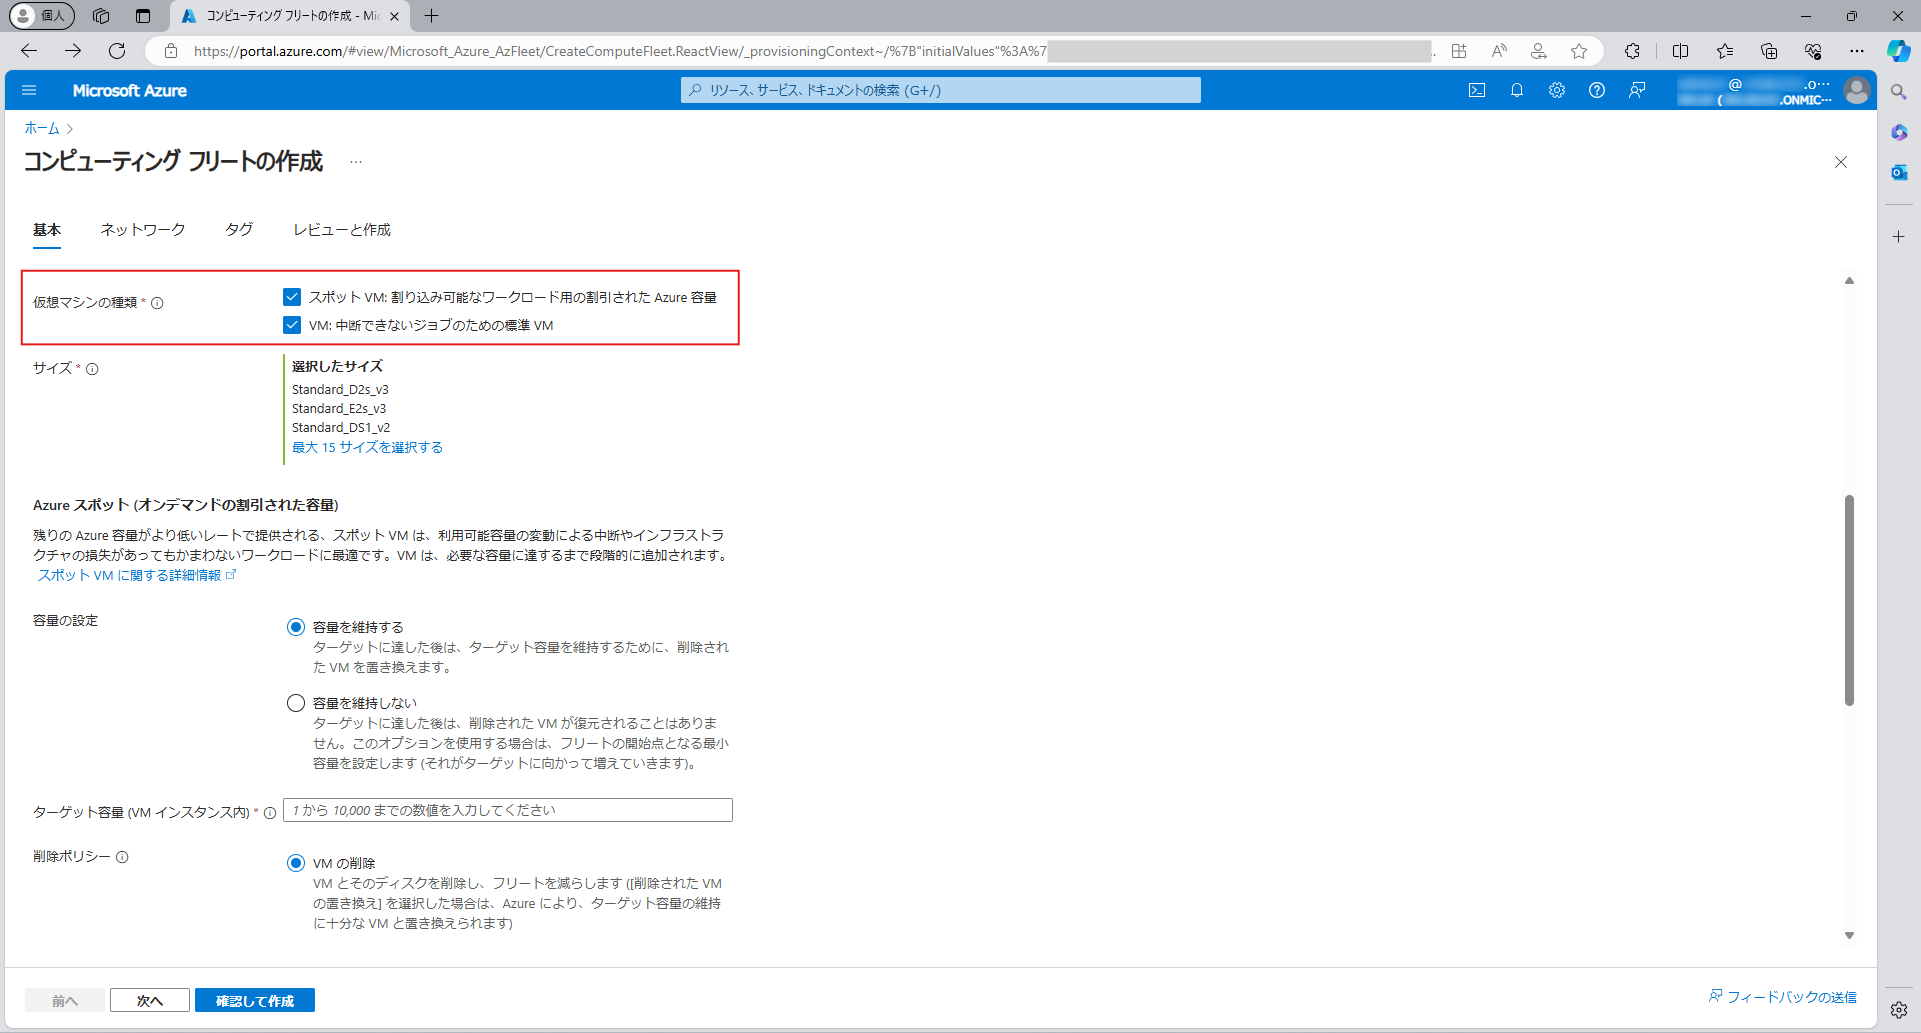Image resolution: width=1921 pixels, height=1033 pixels.
Task: Open the 基本 tab
Action: coord(47,230)
